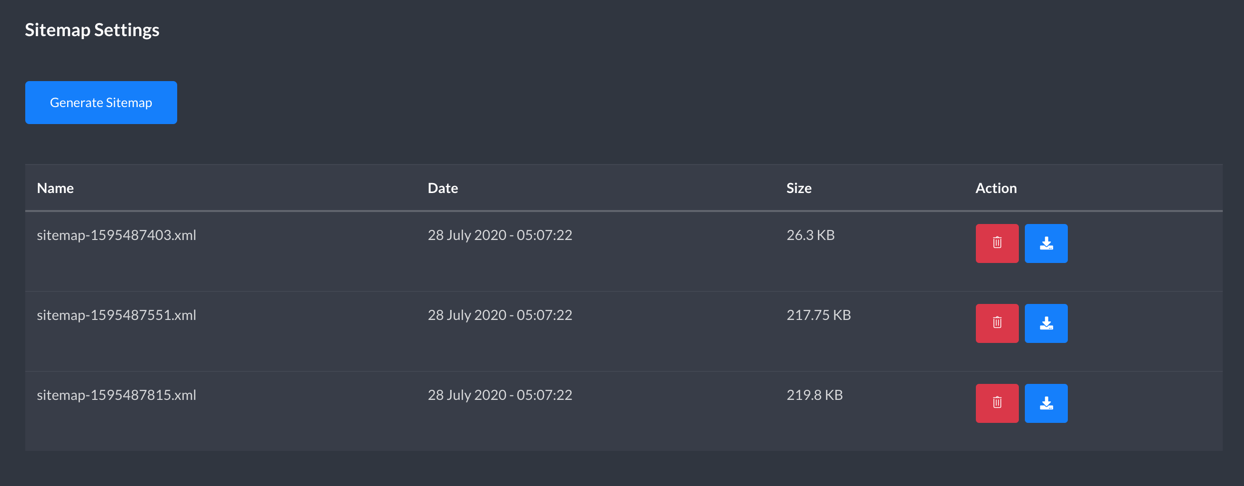Select the sitemap-1595487551.xml file name
1244x486 pixels.
(116, 315)
